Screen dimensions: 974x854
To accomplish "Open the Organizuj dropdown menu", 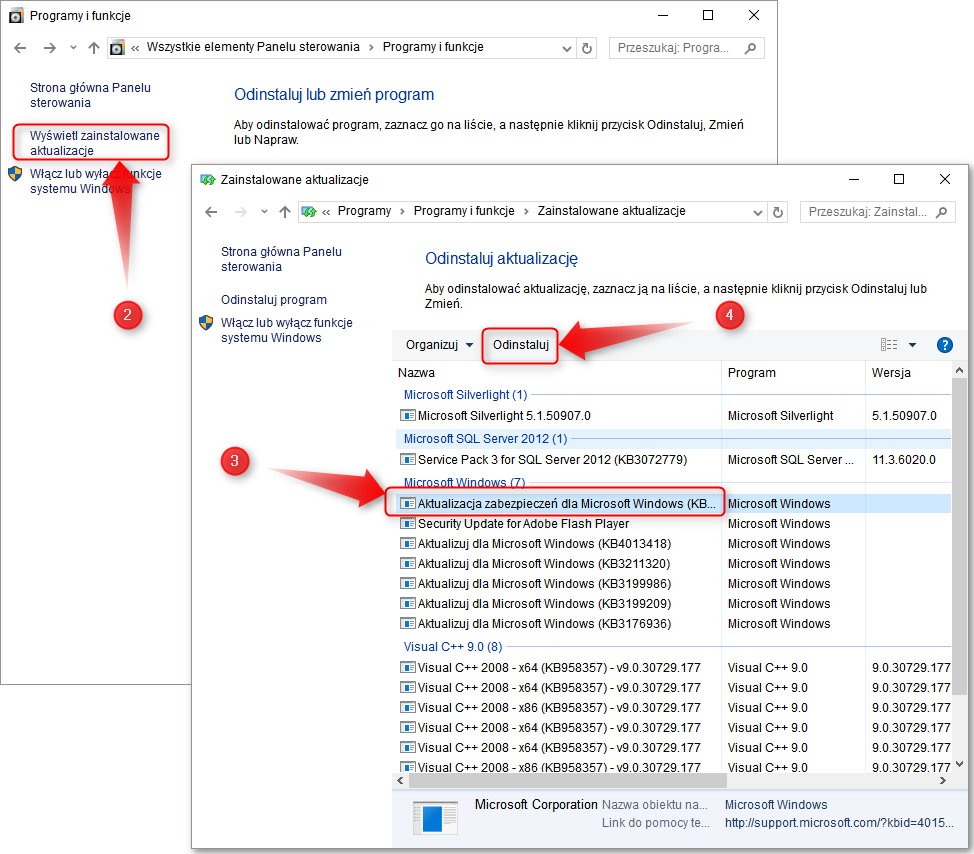I will coord(439,345).
